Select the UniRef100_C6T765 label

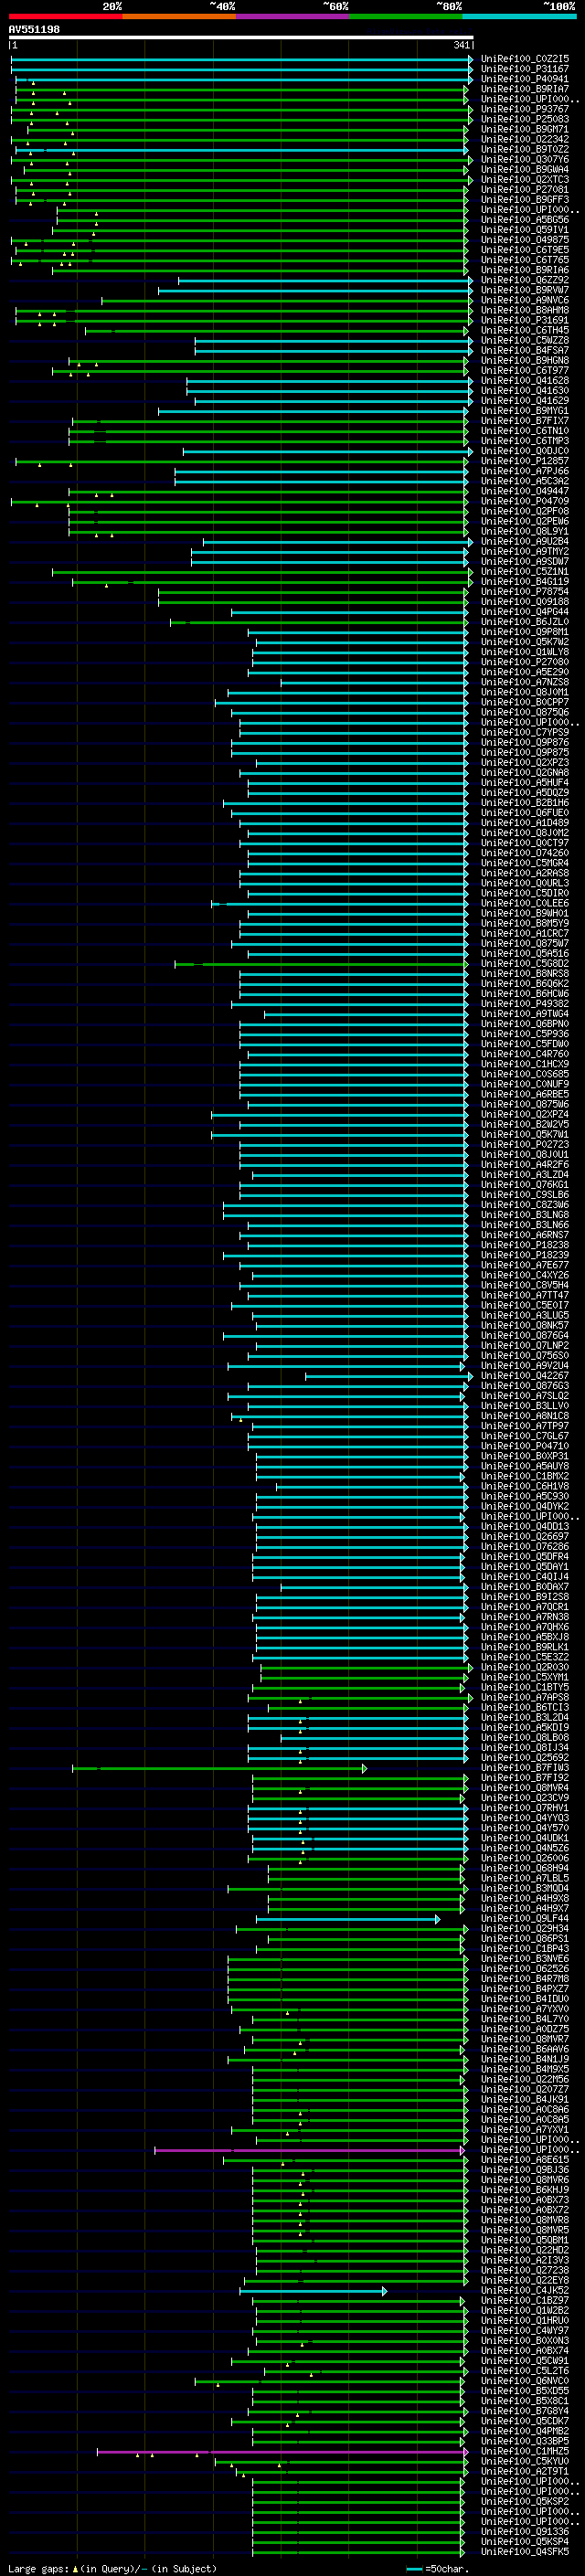click(x=525, y=260)
